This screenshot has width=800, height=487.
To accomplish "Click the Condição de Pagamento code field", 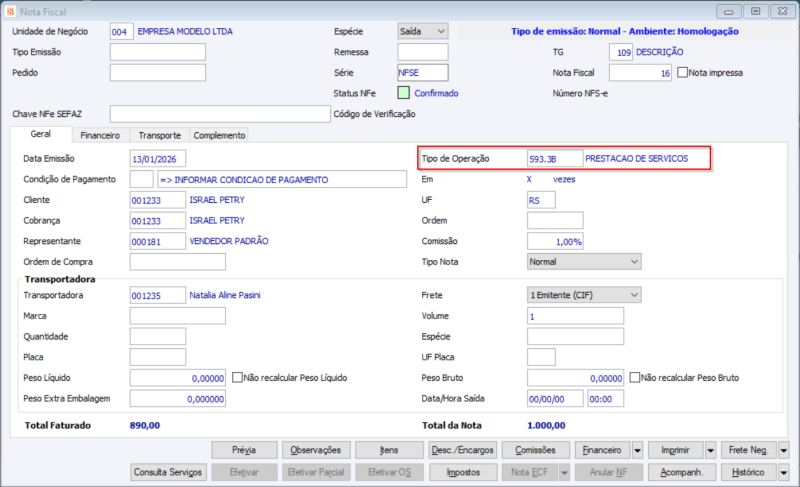I will coord(141,179).
